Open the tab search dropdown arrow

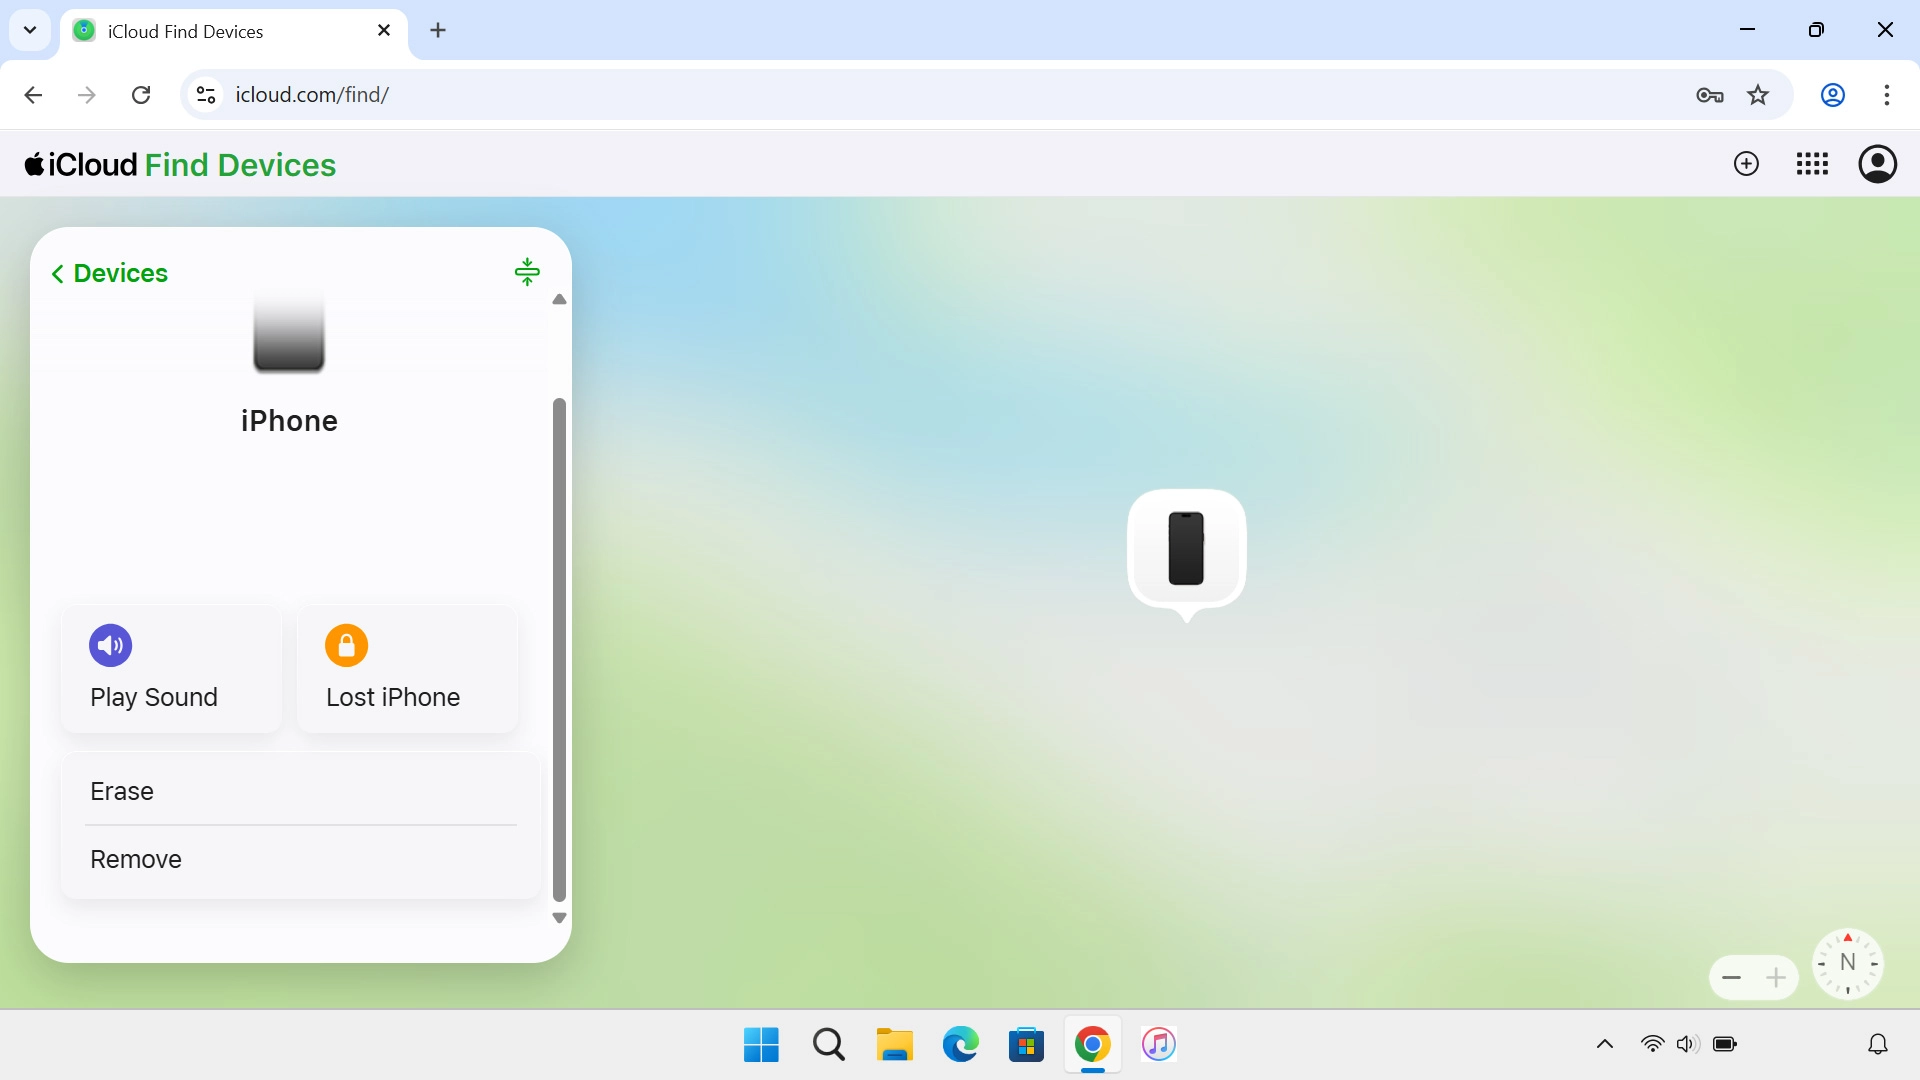30,30
